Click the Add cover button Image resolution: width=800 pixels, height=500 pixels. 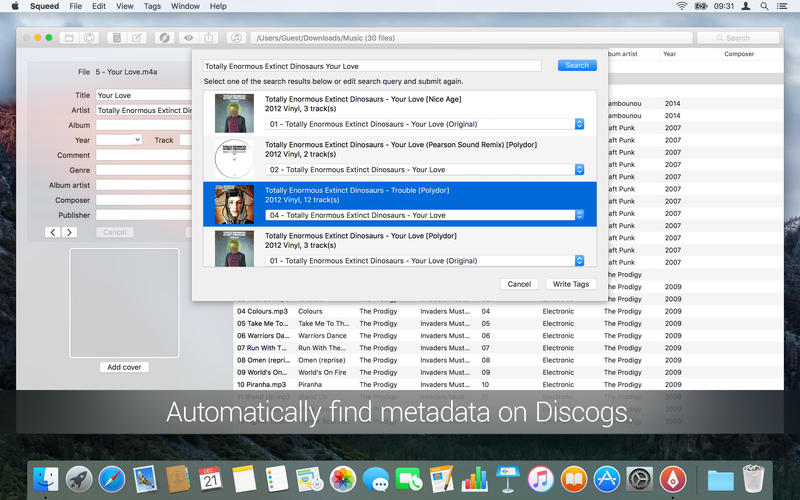click(124, 367)
